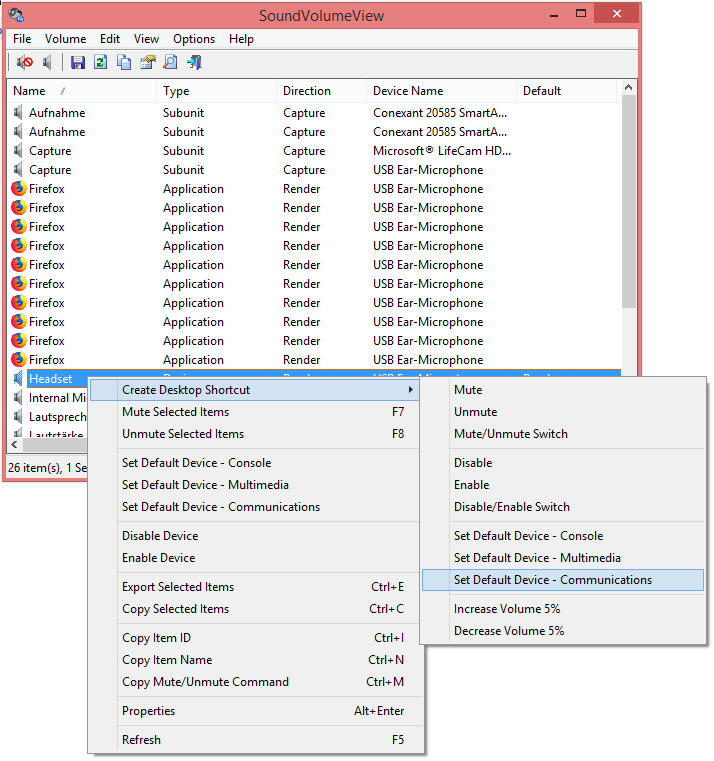Screen dimensions: 714x761
Task: Open the Options menu
Action: pyautogui.click(x=194, y=39)
